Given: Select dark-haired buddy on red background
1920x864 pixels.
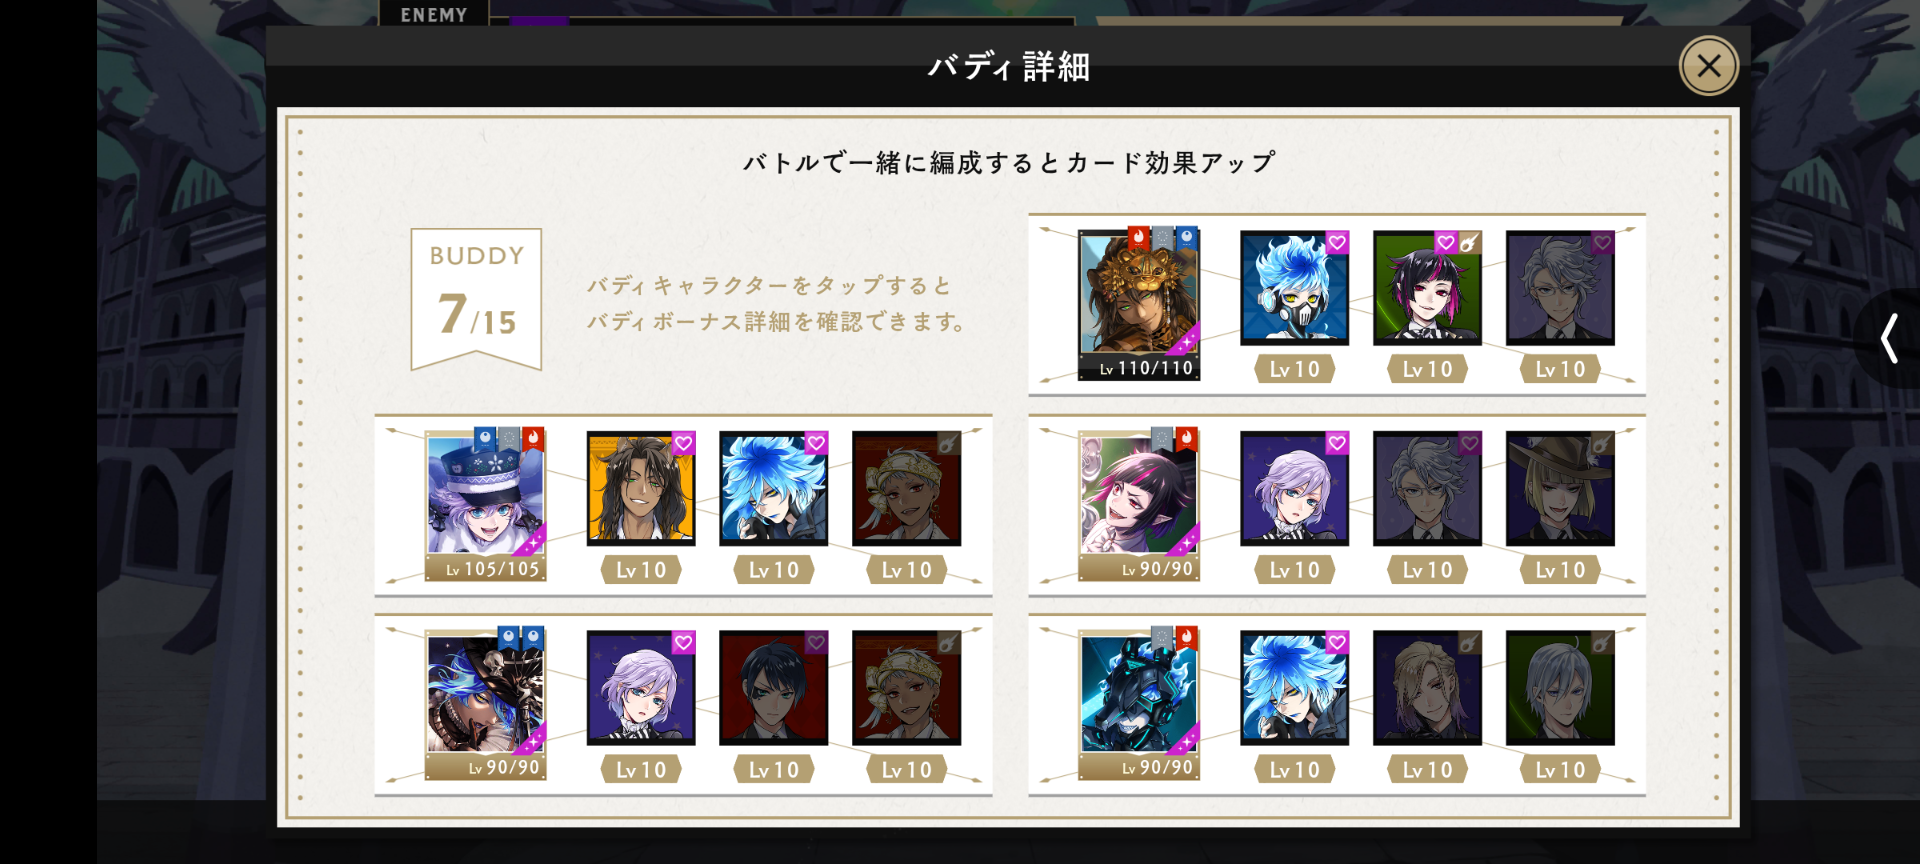Looking at the screenshot, I should (x=774, y=688).
